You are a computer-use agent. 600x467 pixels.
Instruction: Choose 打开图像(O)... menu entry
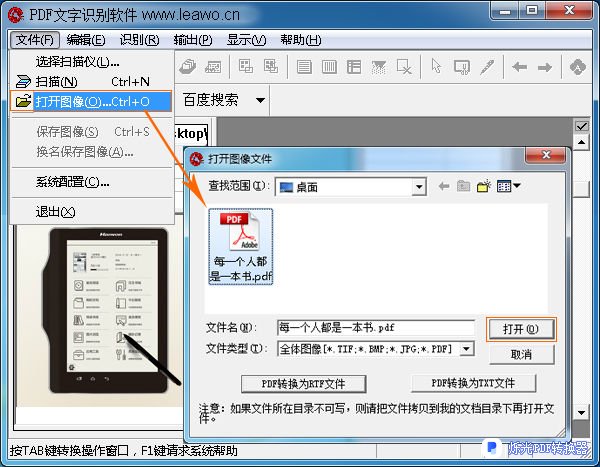pos(91,101)
